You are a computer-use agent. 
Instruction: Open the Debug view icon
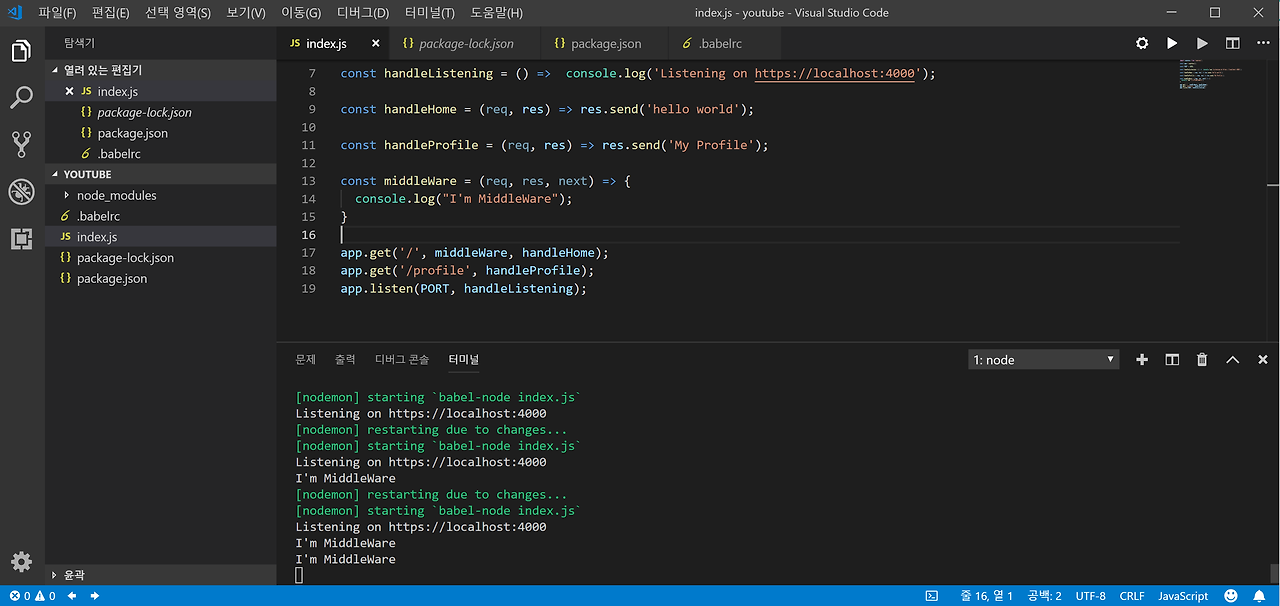(21, 192)
